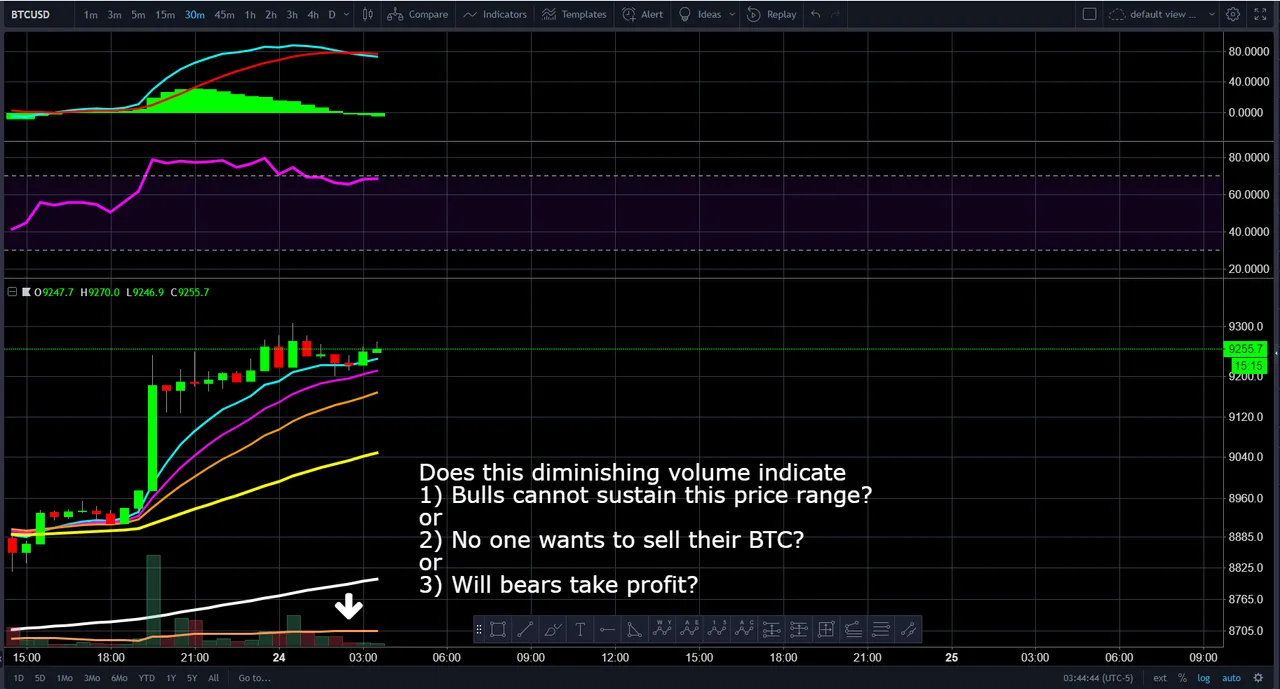
Task: Open the candlestick chart style selector
Action: click(368, 14)
